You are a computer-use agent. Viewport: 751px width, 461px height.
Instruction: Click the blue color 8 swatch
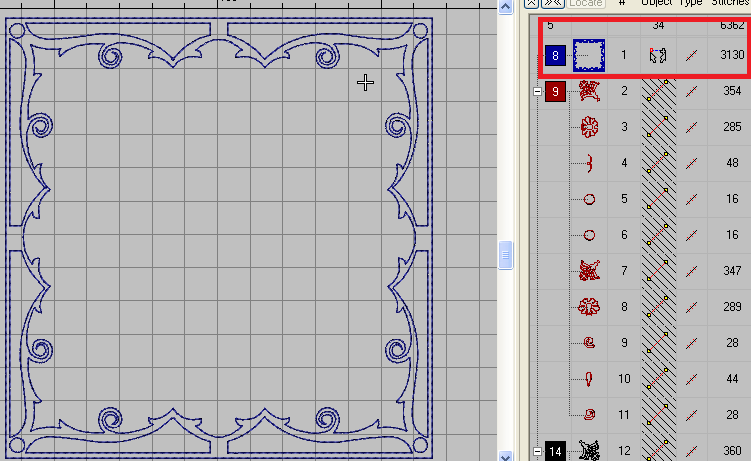click(x=556, y=55)
